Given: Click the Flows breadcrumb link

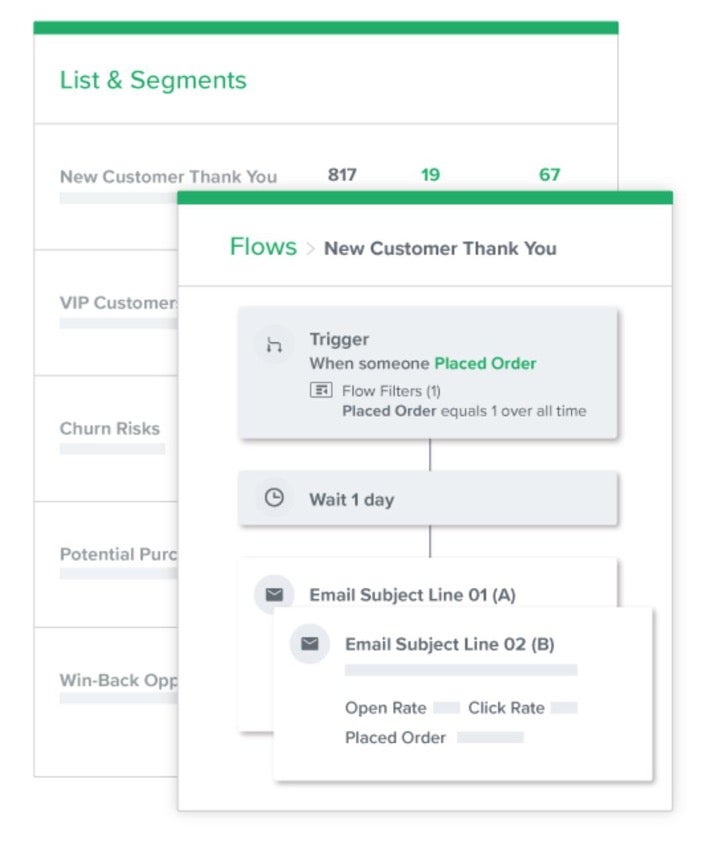Looking at the screenshot, I should click(x=263, y=247).
